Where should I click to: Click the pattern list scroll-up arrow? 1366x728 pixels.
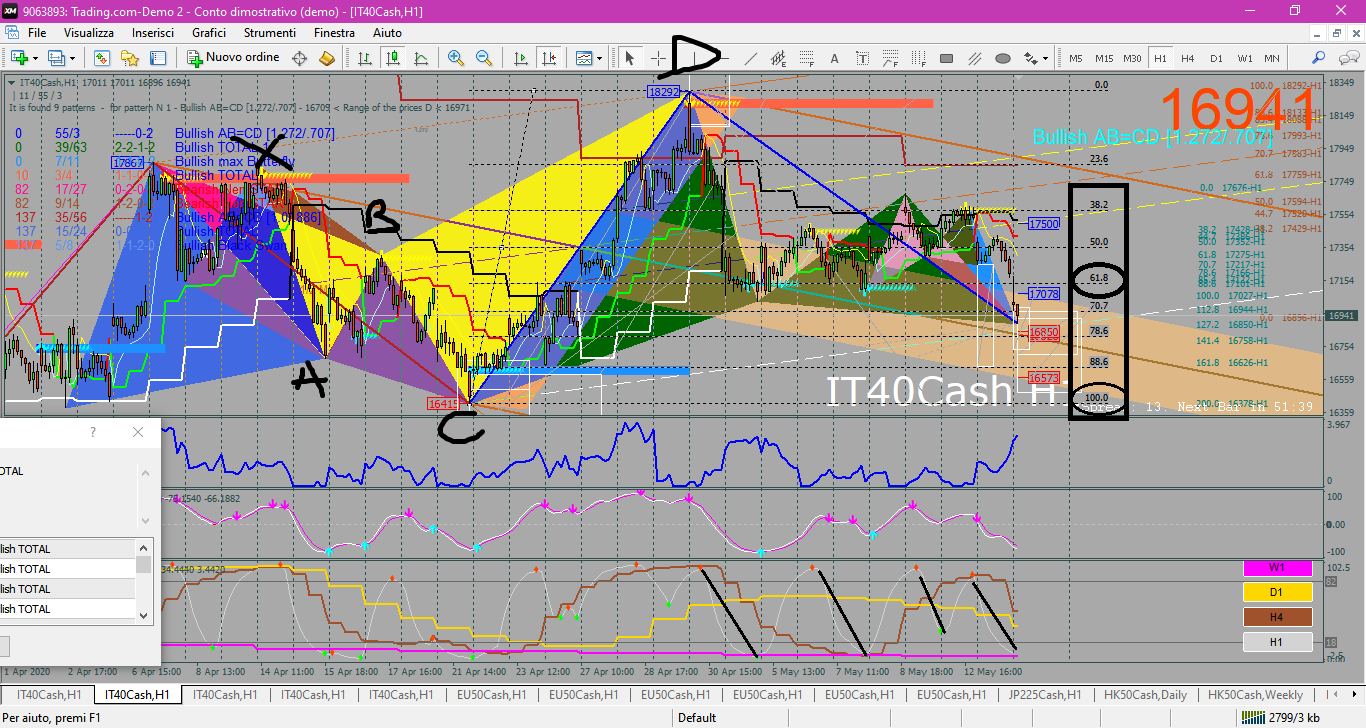pos(144,547)
